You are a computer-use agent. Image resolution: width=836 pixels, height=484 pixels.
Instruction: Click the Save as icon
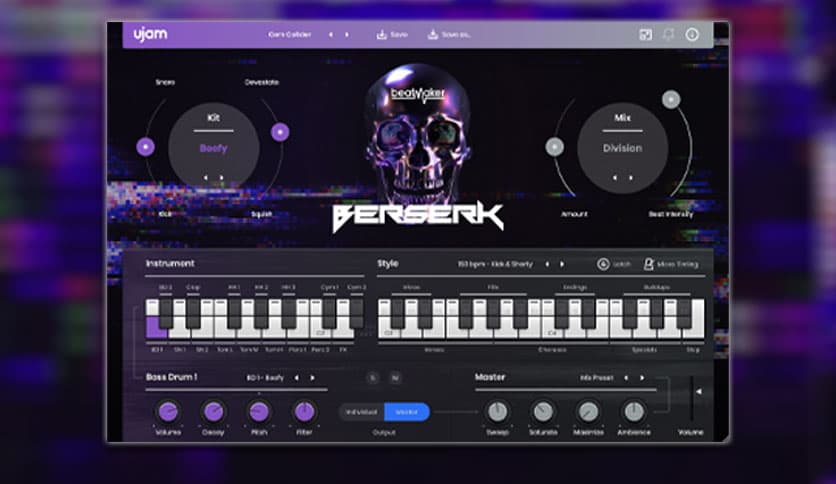coord(433,35)
